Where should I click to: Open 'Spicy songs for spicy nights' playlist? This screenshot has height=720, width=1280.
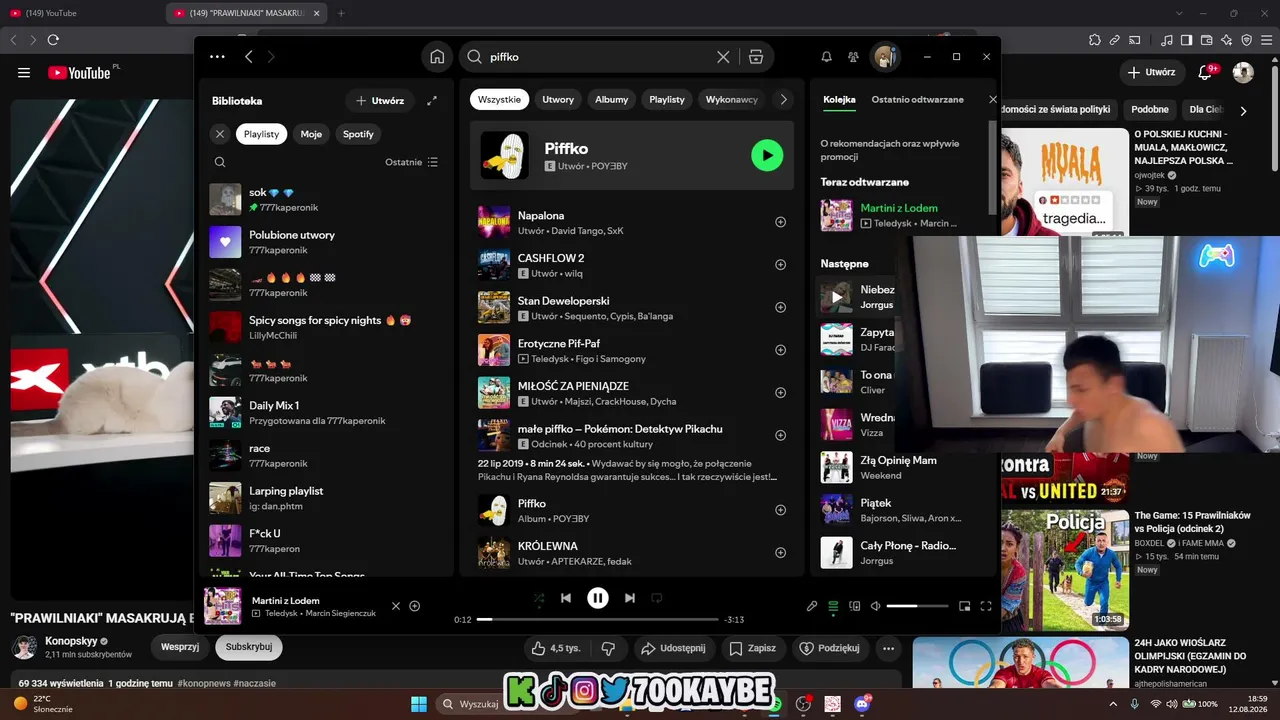click(325, 327)
